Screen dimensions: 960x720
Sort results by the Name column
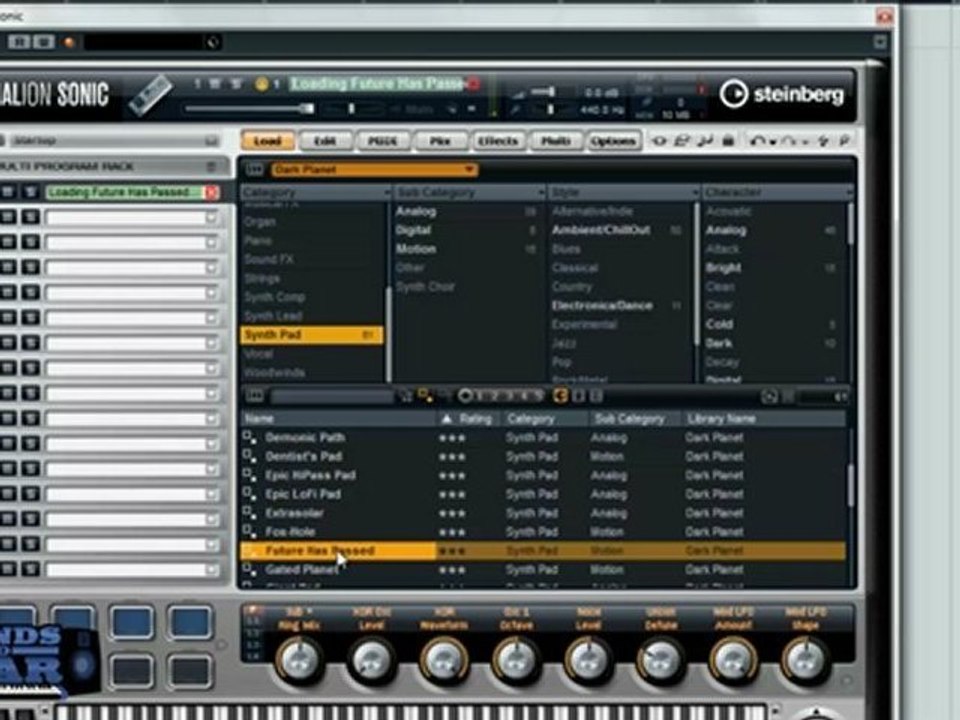tap(338, 419)
